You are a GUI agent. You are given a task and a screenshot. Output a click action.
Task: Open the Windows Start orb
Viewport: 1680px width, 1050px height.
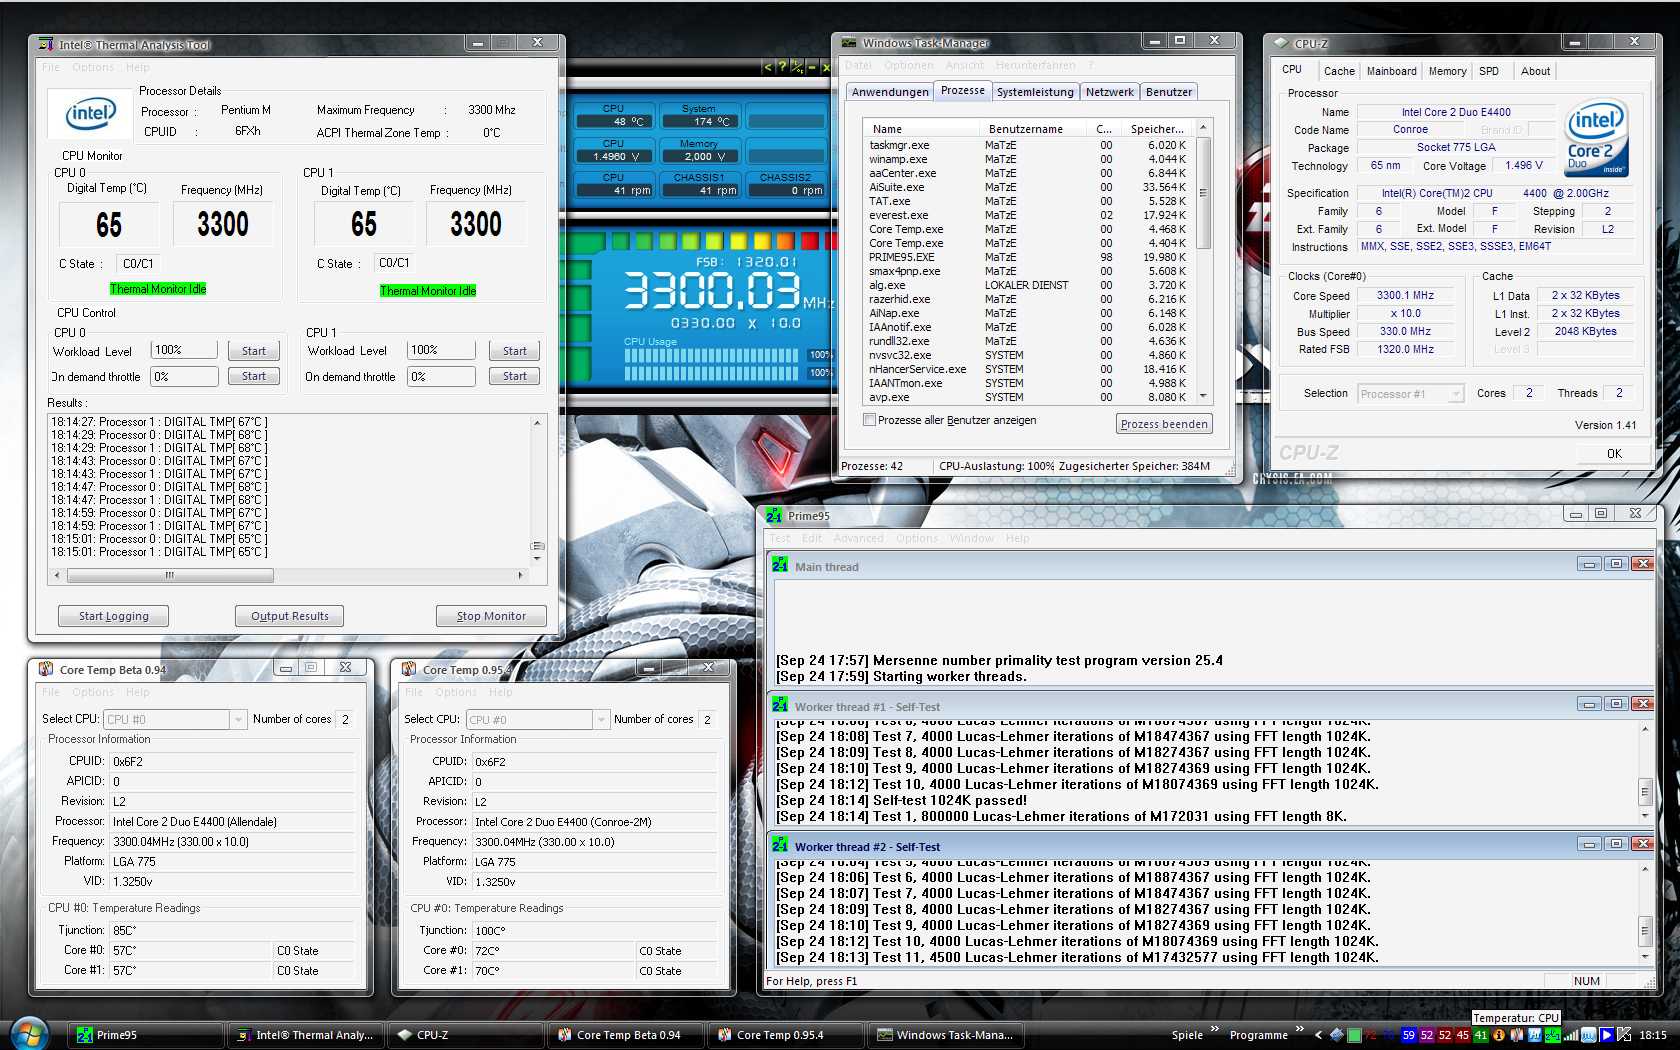[x=28, y=1033]
